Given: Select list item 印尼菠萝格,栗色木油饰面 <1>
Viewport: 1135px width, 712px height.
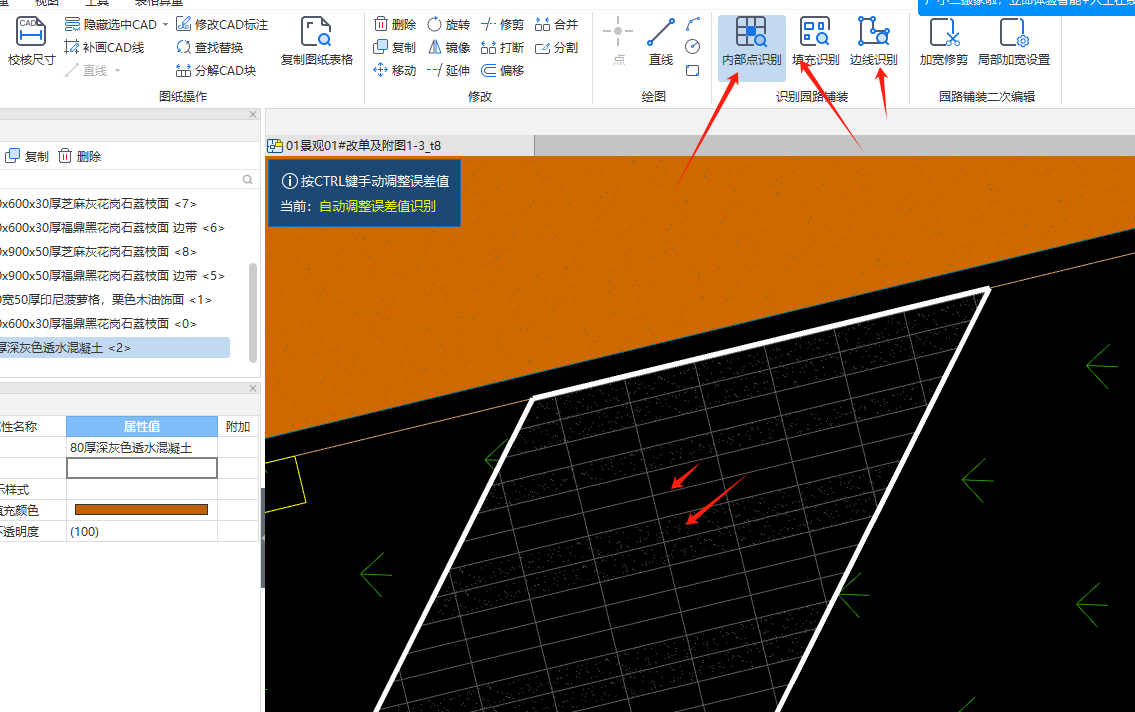Looking at the screenshot, I should pyautogui.click(x=116, y=300).
